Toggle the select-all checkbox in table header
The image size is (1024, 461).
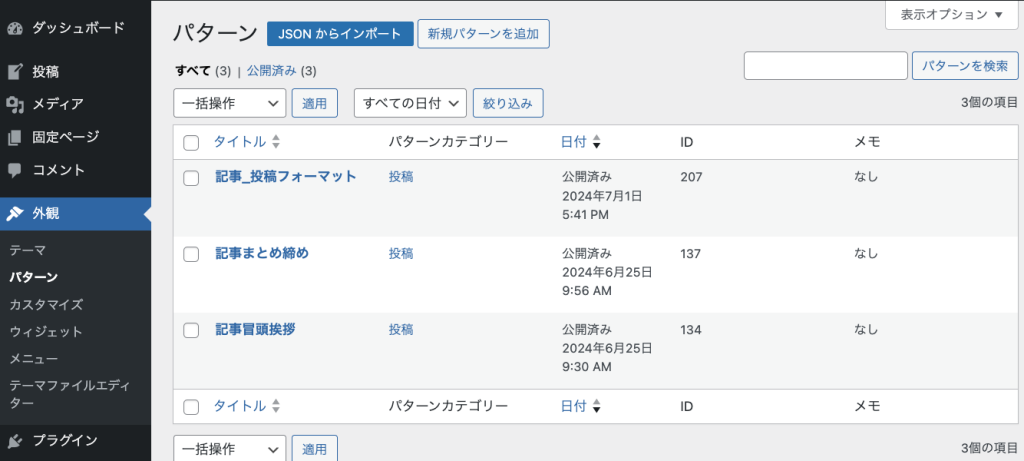[x=192, y=142]
